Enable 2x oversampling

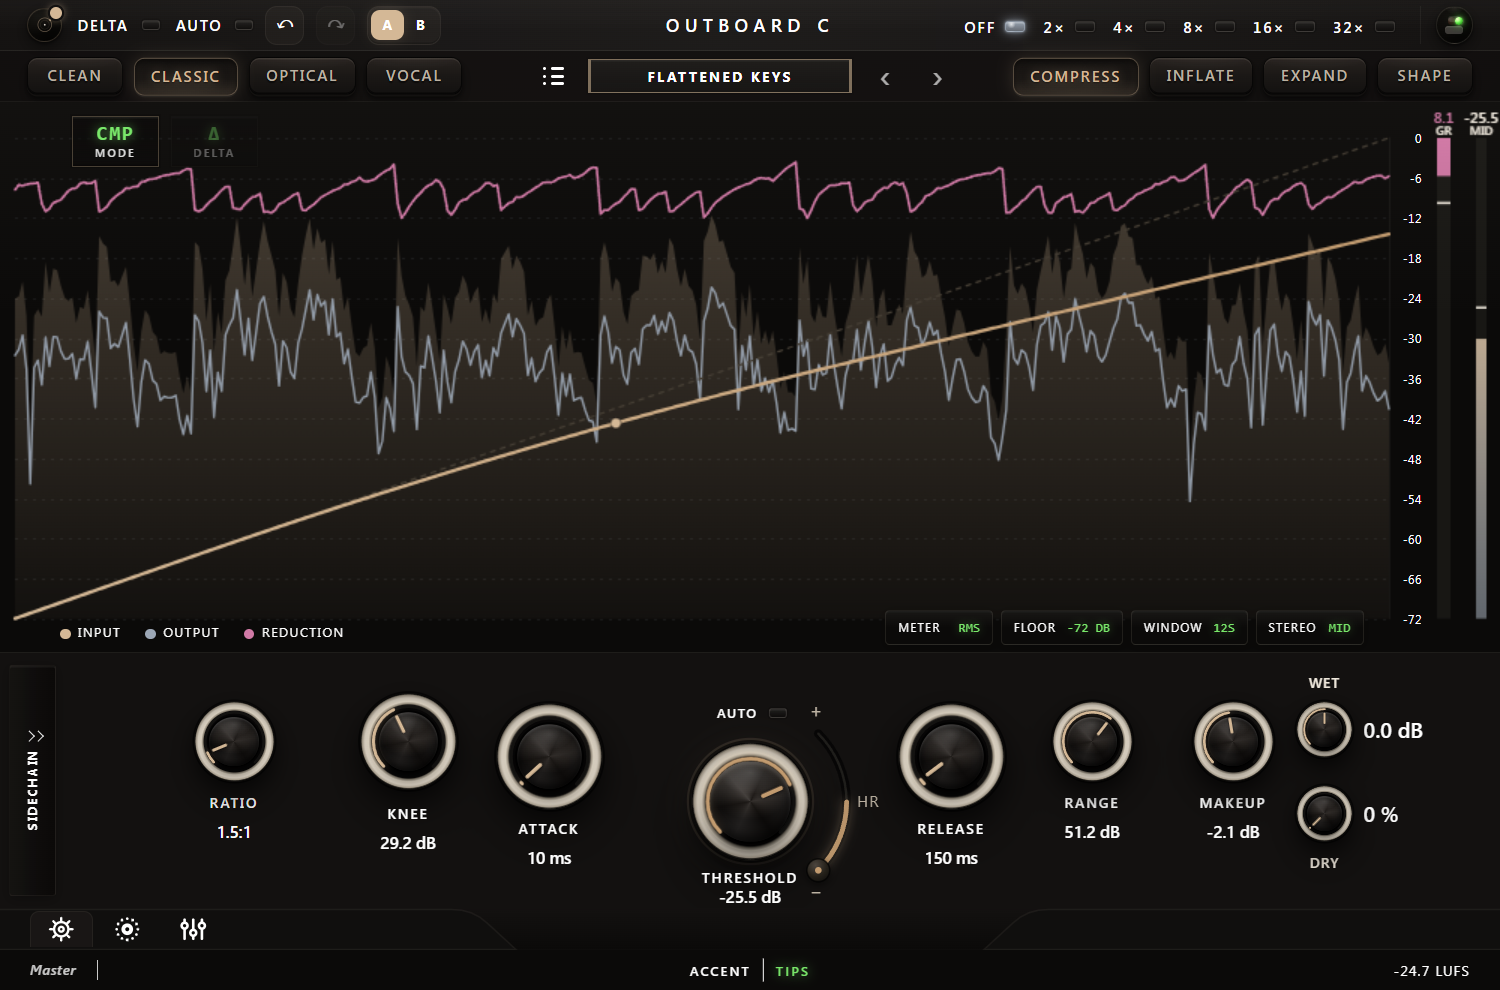[x=1085, y=27]
